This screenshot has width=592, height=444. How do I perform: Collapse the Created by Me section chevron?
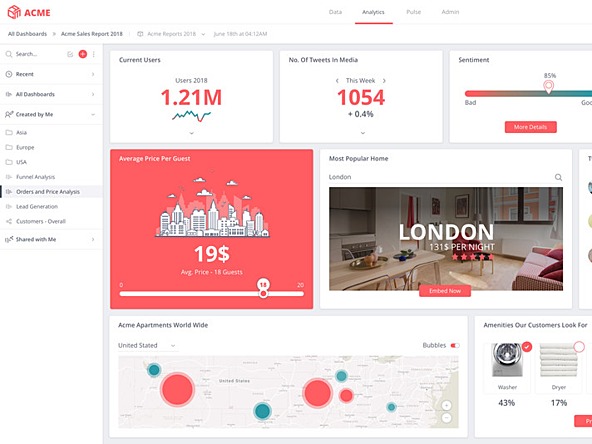pyautogui.click(x=93, y=114)
